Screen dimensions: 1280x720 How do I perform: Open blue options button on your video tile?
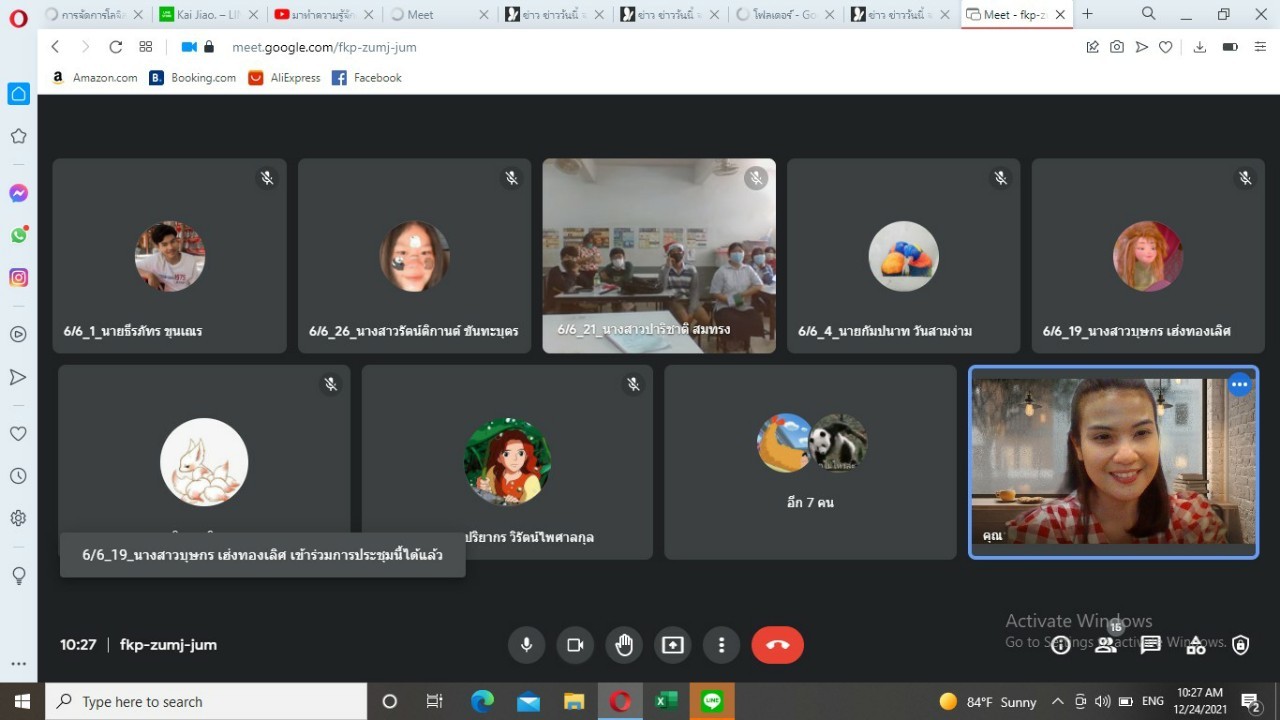(x=1239, y=384)
